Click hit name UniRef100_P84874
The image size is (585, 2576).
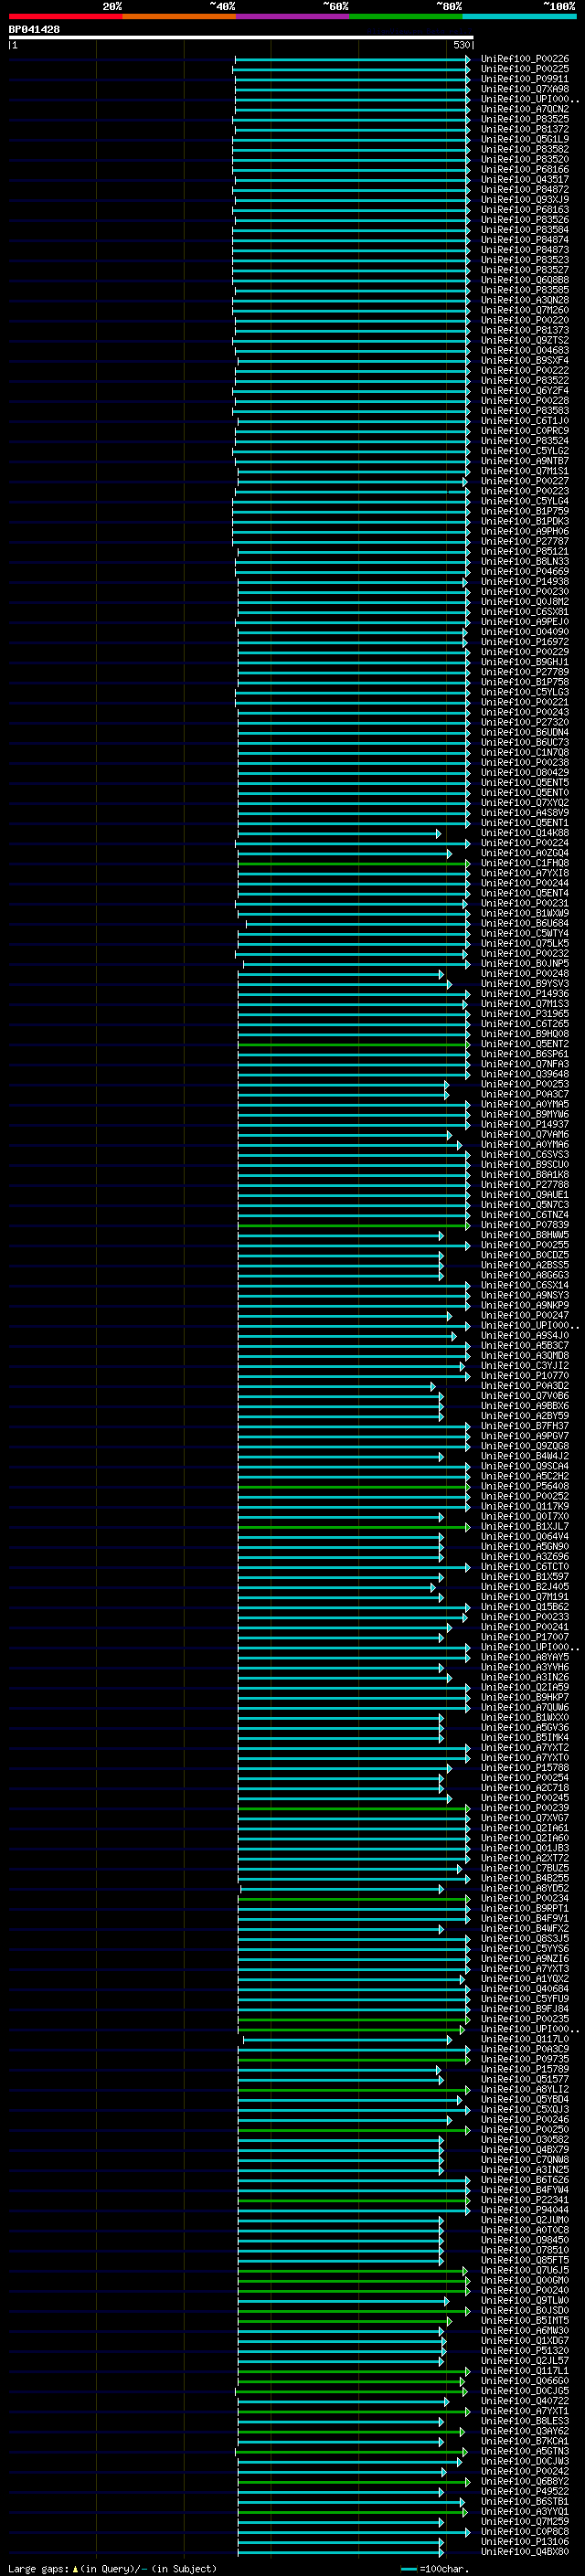(524, 240)
